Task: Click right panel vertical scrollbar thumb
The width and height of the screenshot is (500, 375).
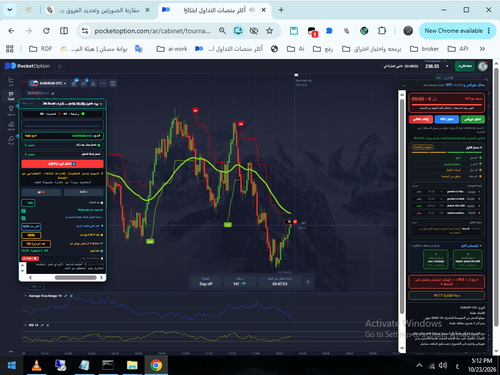Action: (402, 207)
